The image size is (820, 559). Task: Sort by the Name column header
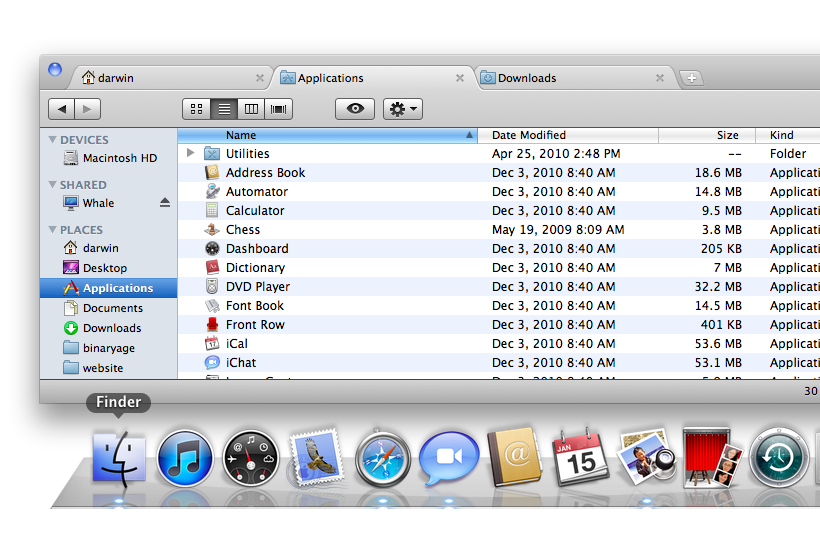click(327, 135)
